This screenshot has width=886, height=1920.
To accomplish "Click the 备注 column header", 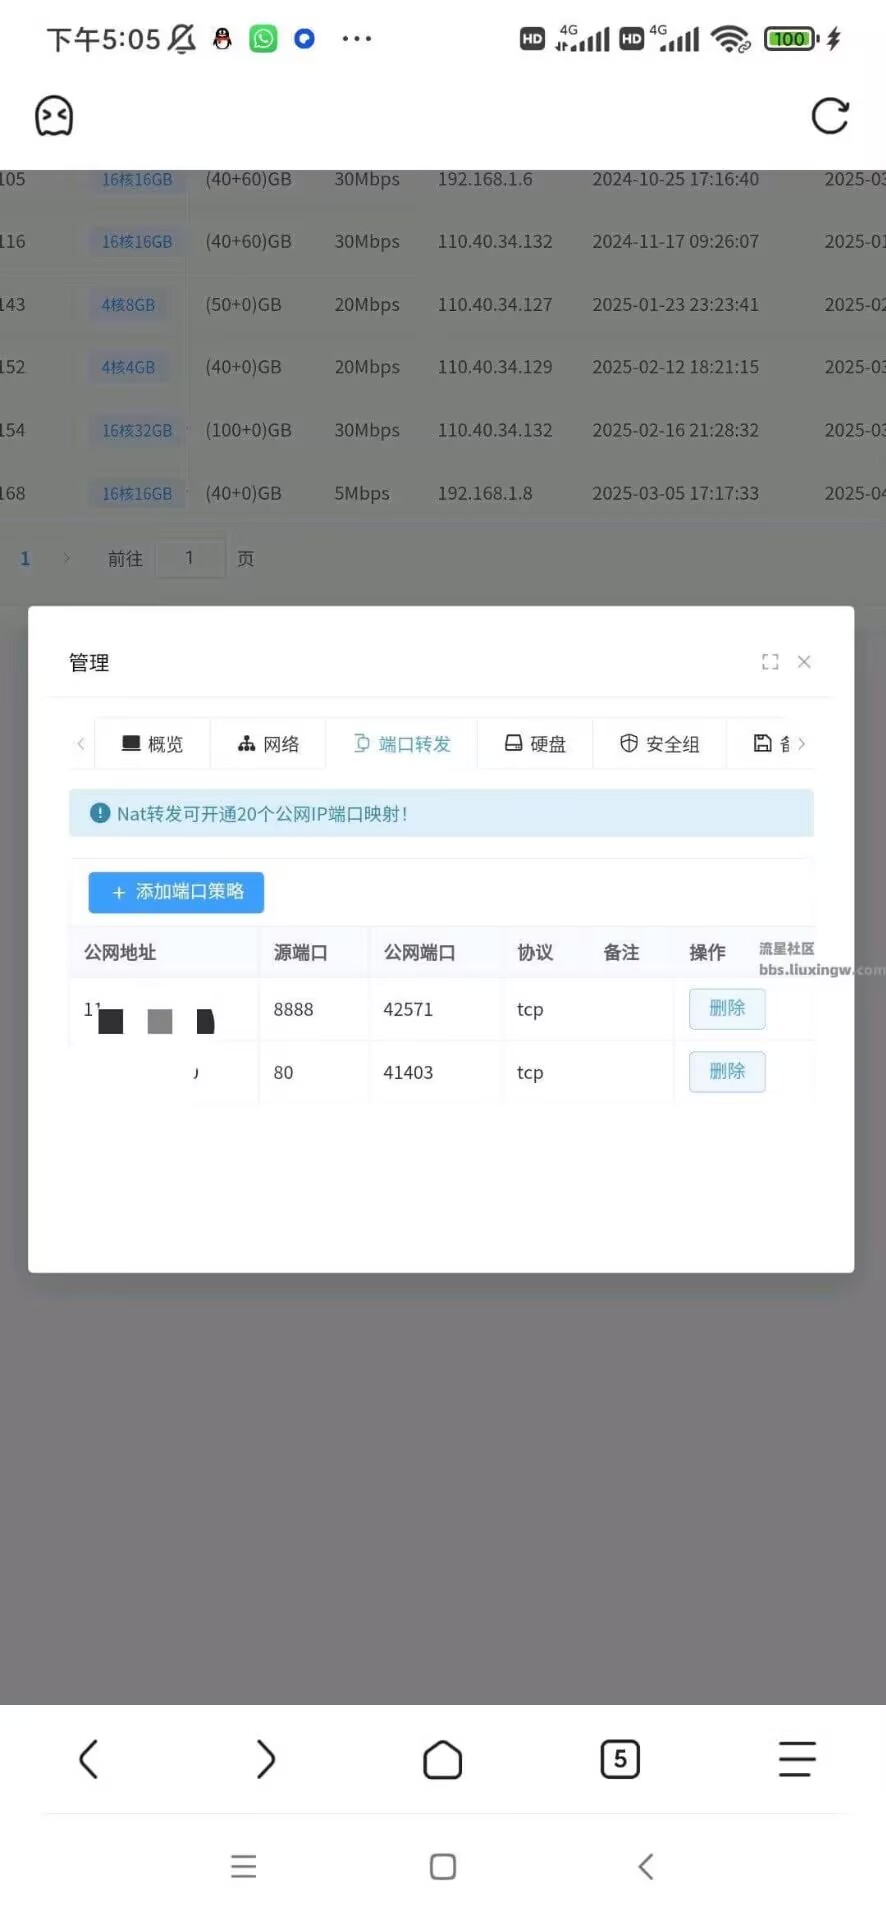I will 621,952.
